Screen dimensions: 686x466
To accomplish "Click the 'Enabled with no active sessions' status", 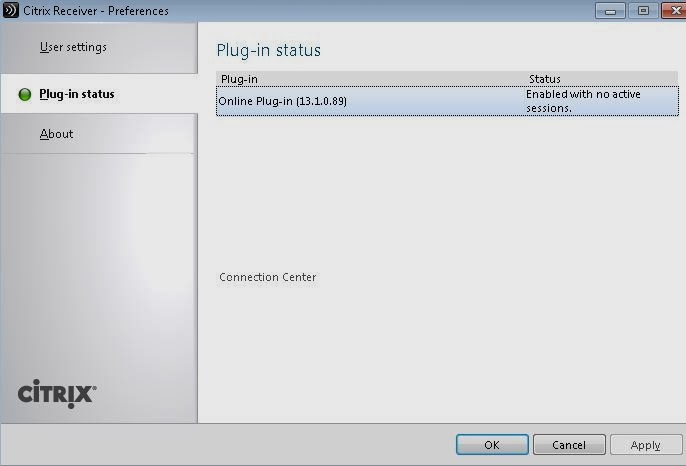I will [583, 101].
